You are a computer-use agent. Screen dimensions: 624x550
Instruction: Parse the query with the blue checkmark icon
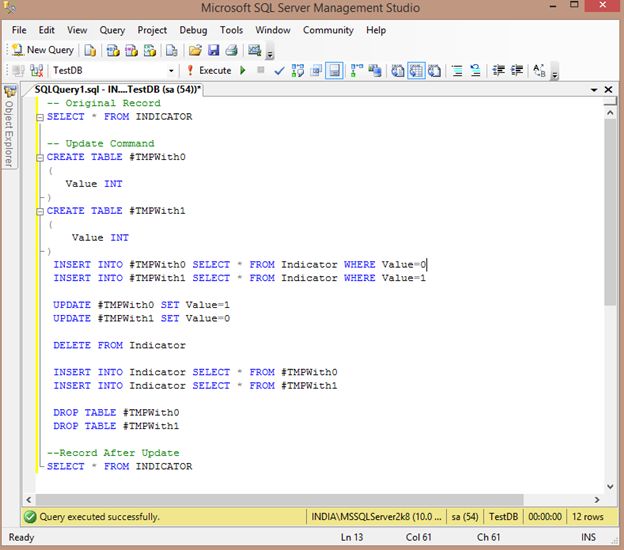tap(279, 71)
